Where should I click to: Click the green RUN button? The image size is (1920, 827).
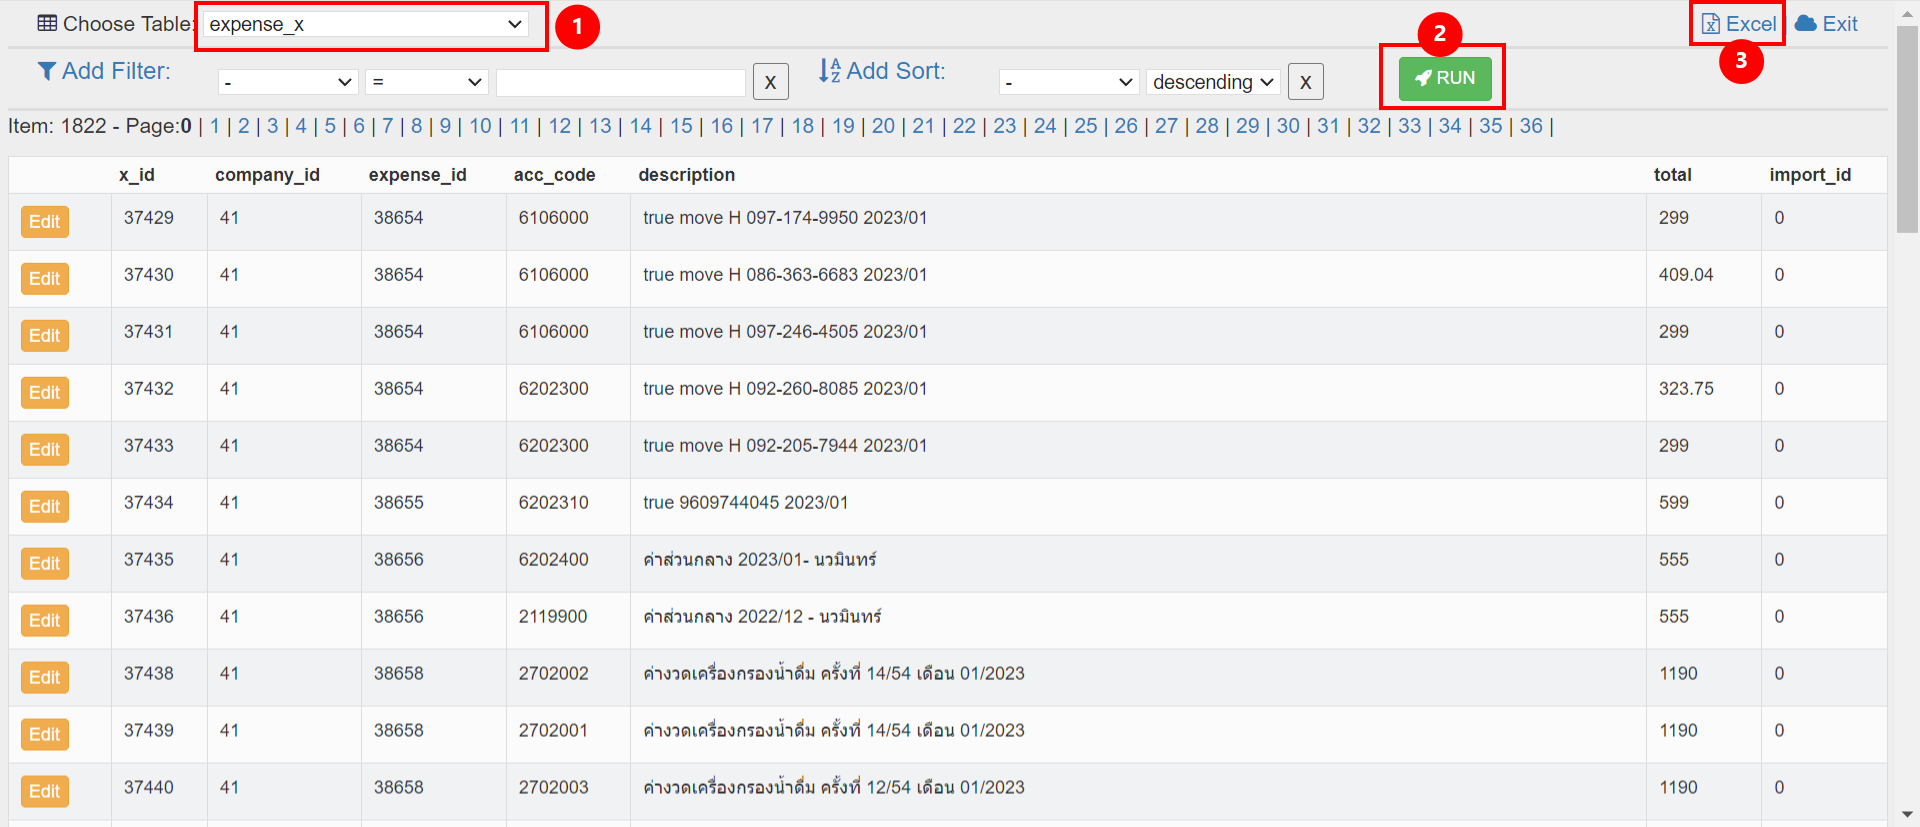pyautogui.click(x=1445, y=78)
